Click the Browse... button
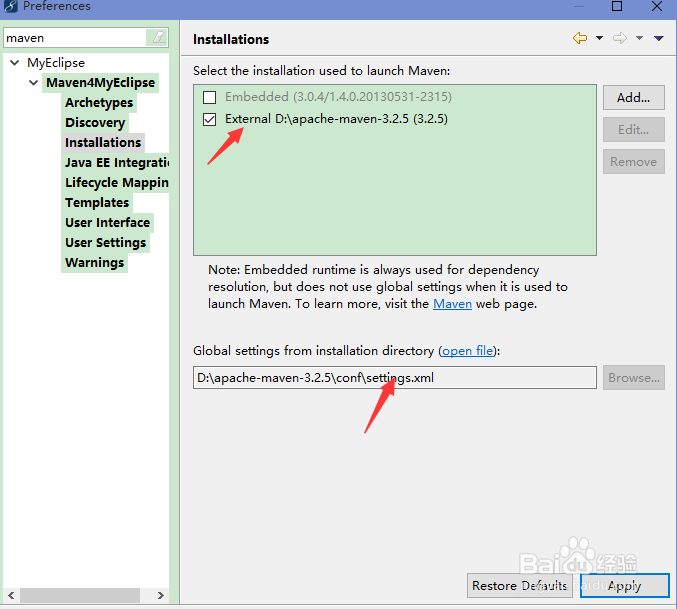 coord(633,378)
